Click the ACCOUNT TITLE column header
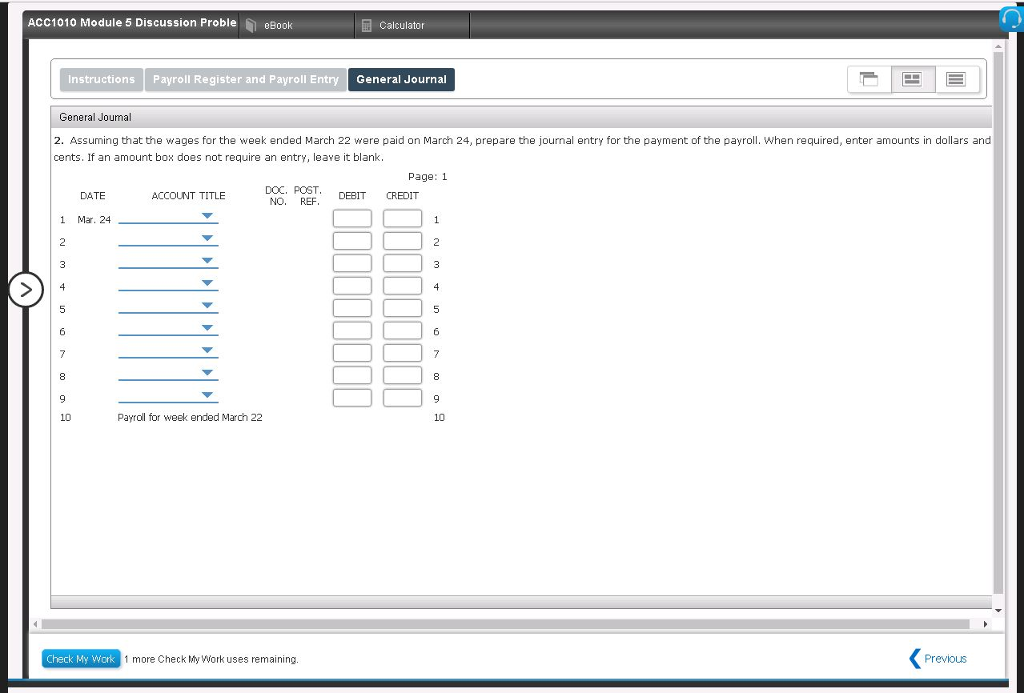The width and height of the screenshot is (1024, 693). click(x=188, y=195)
